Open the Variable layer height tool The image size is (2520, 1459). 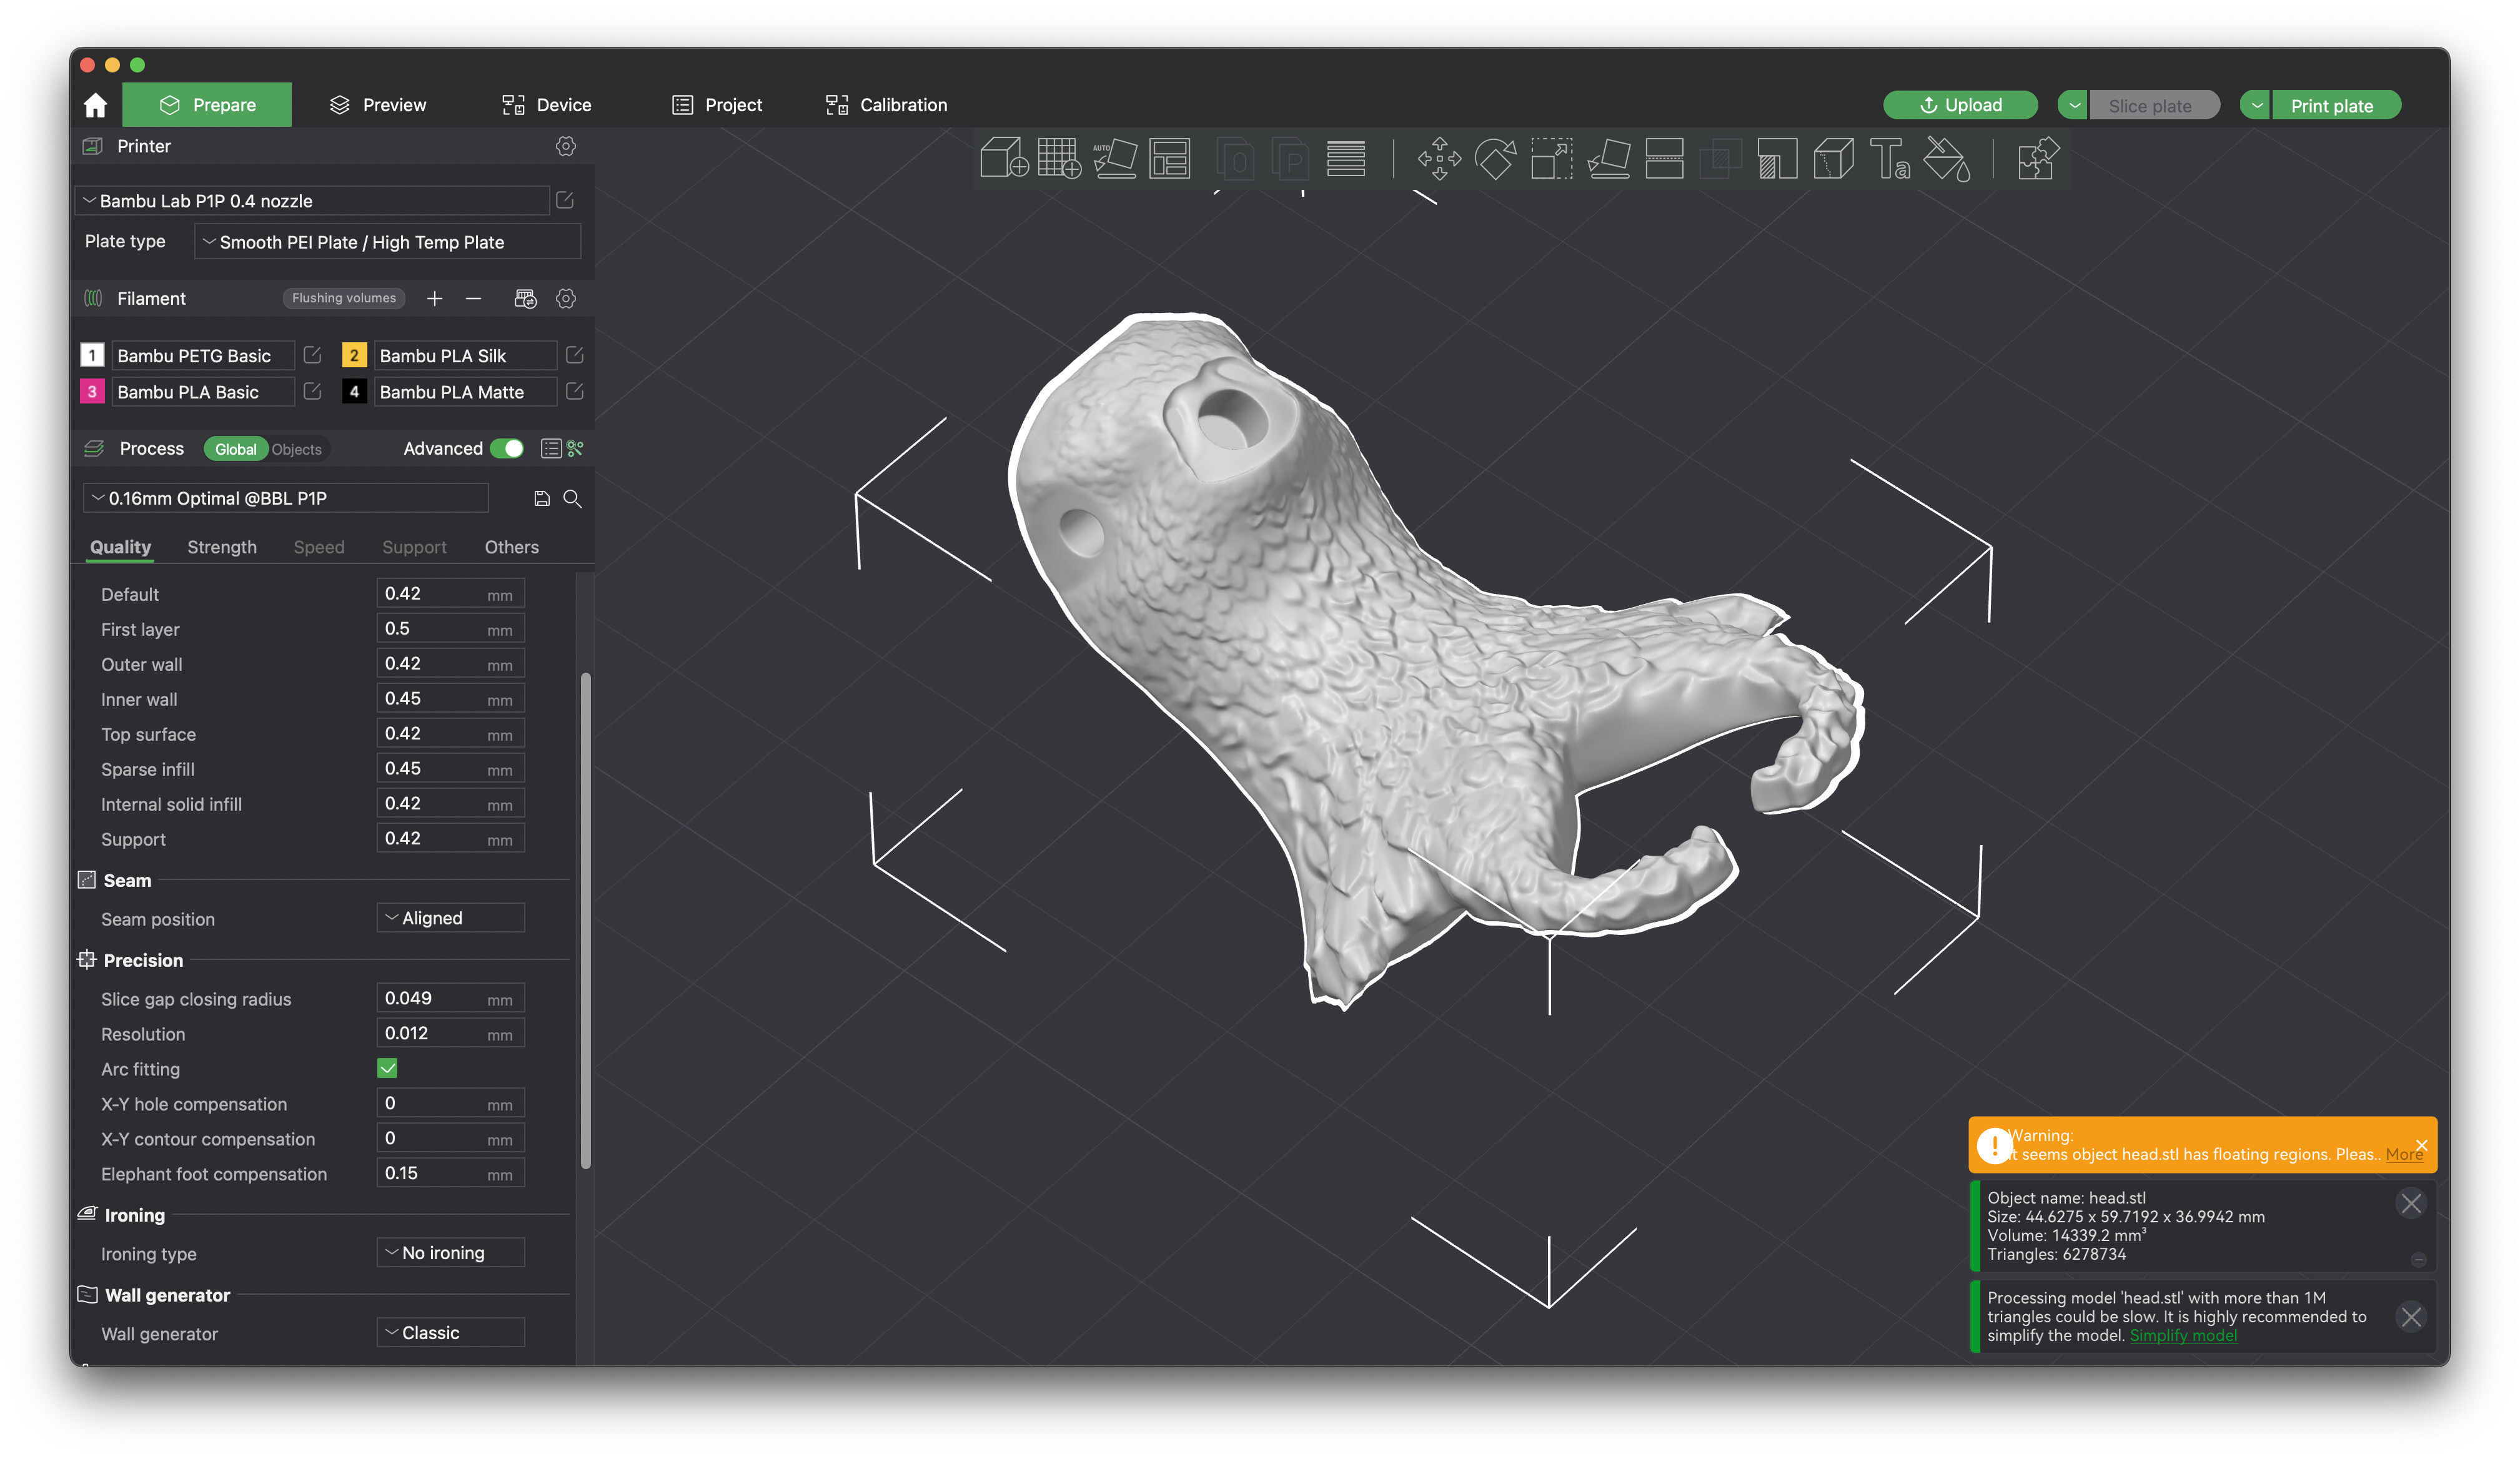click(1346, 158)
